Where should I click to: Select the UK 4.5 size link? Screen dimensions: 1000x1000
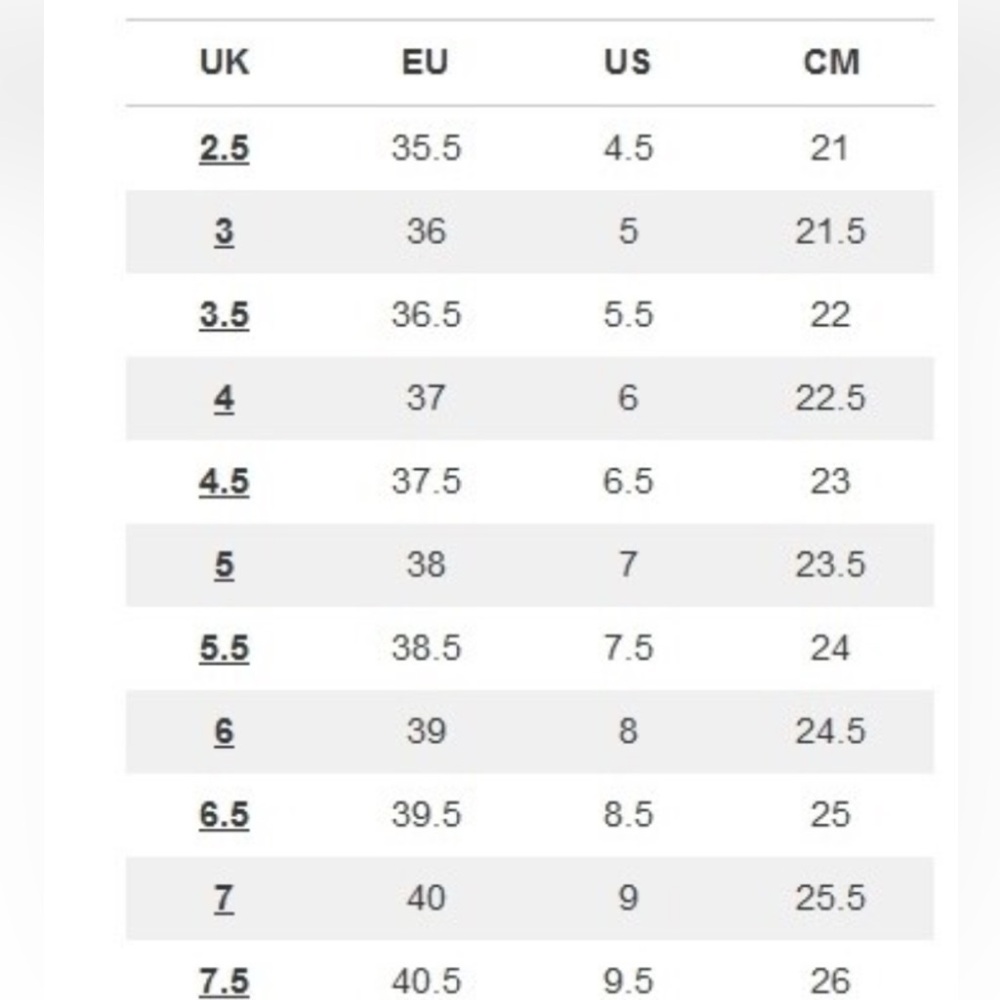[224, 482]
